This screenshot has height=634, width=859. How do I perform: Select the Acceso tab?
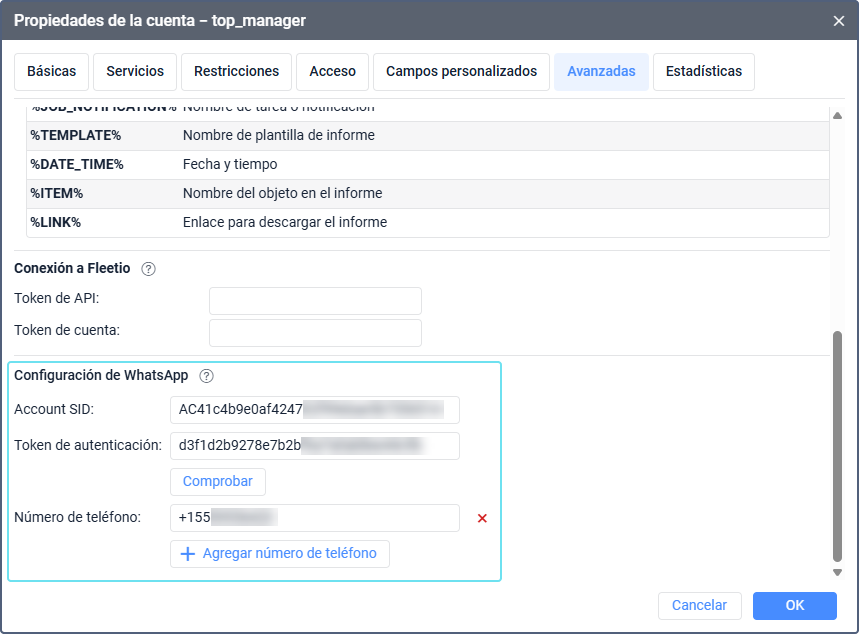[332, 72]
